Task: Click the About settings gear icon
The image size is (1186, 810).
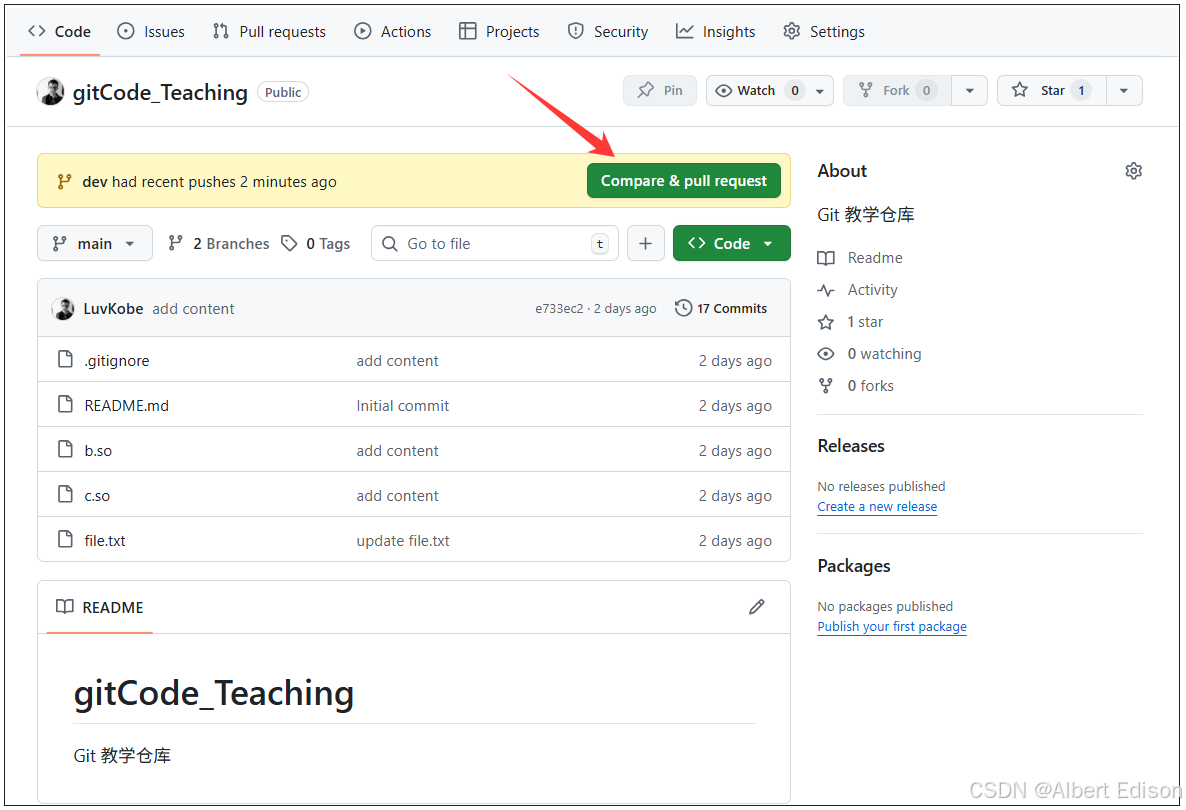Action: click(x=1133, y=171)
